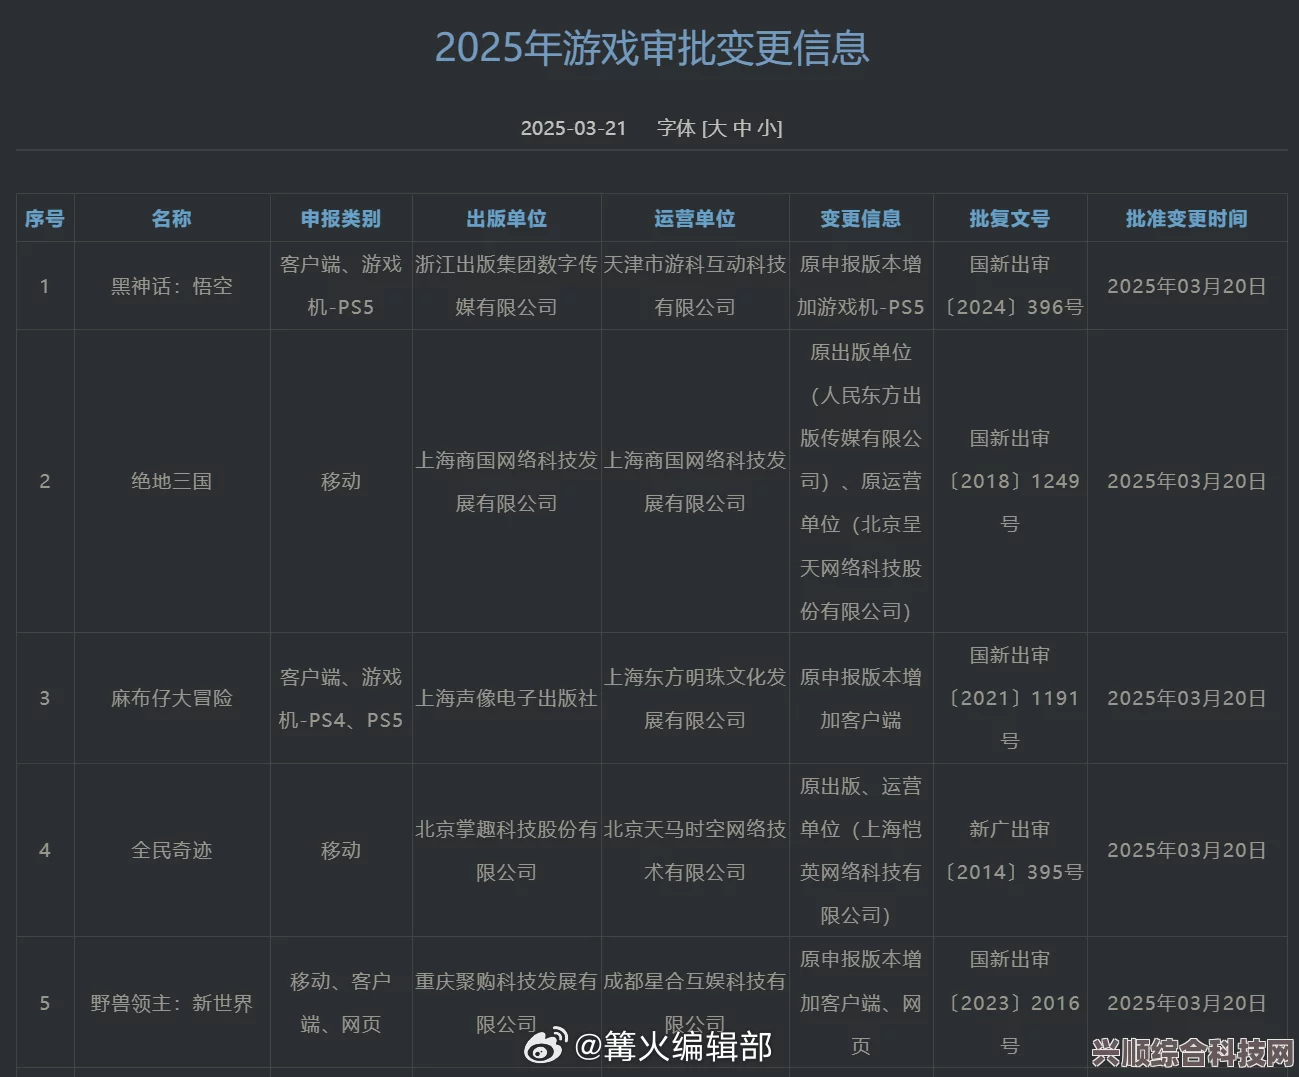Click operator 北京天马时空网络技术有限公司
1299x1077 pixels.
695,850
